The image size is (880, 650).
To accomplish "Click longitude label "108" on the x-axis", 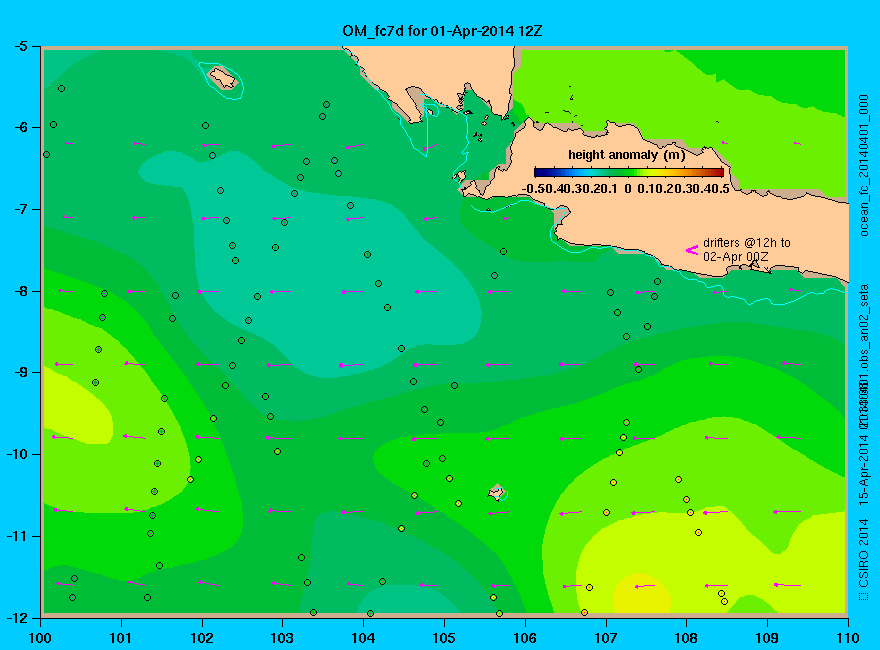I will tap(686, 638).
